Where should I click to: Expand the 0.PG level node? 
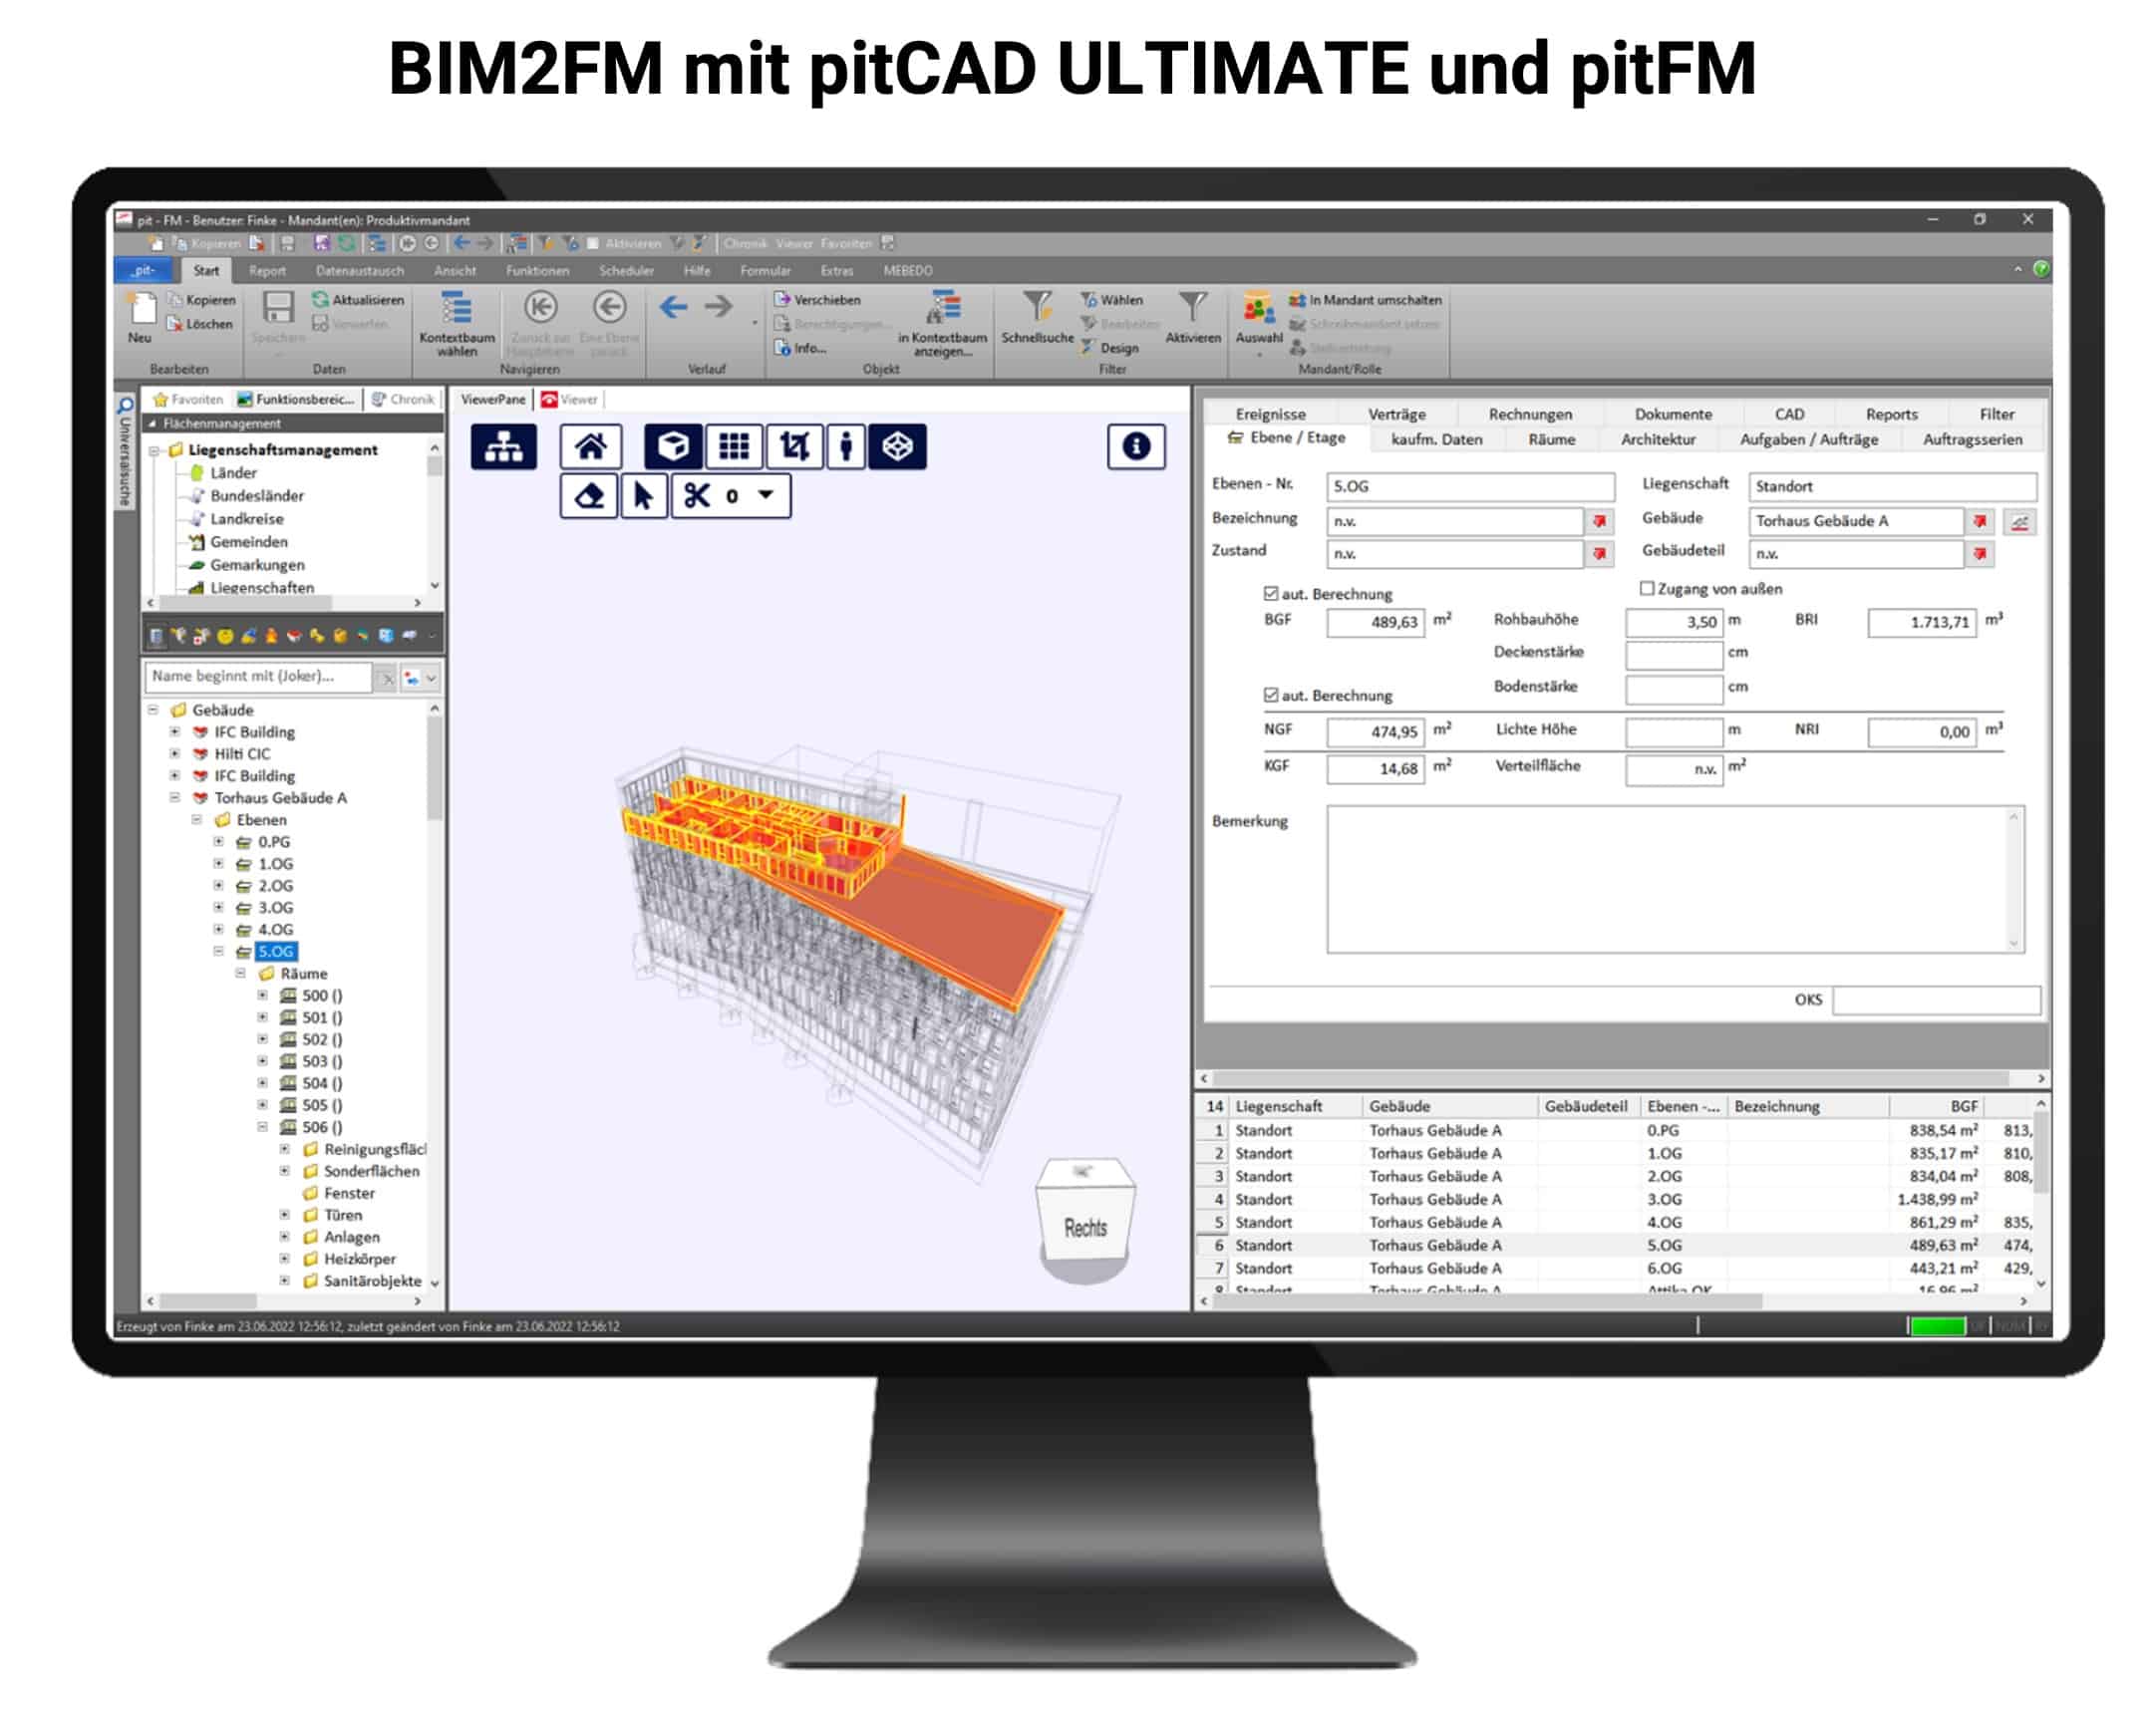point(218,842)
